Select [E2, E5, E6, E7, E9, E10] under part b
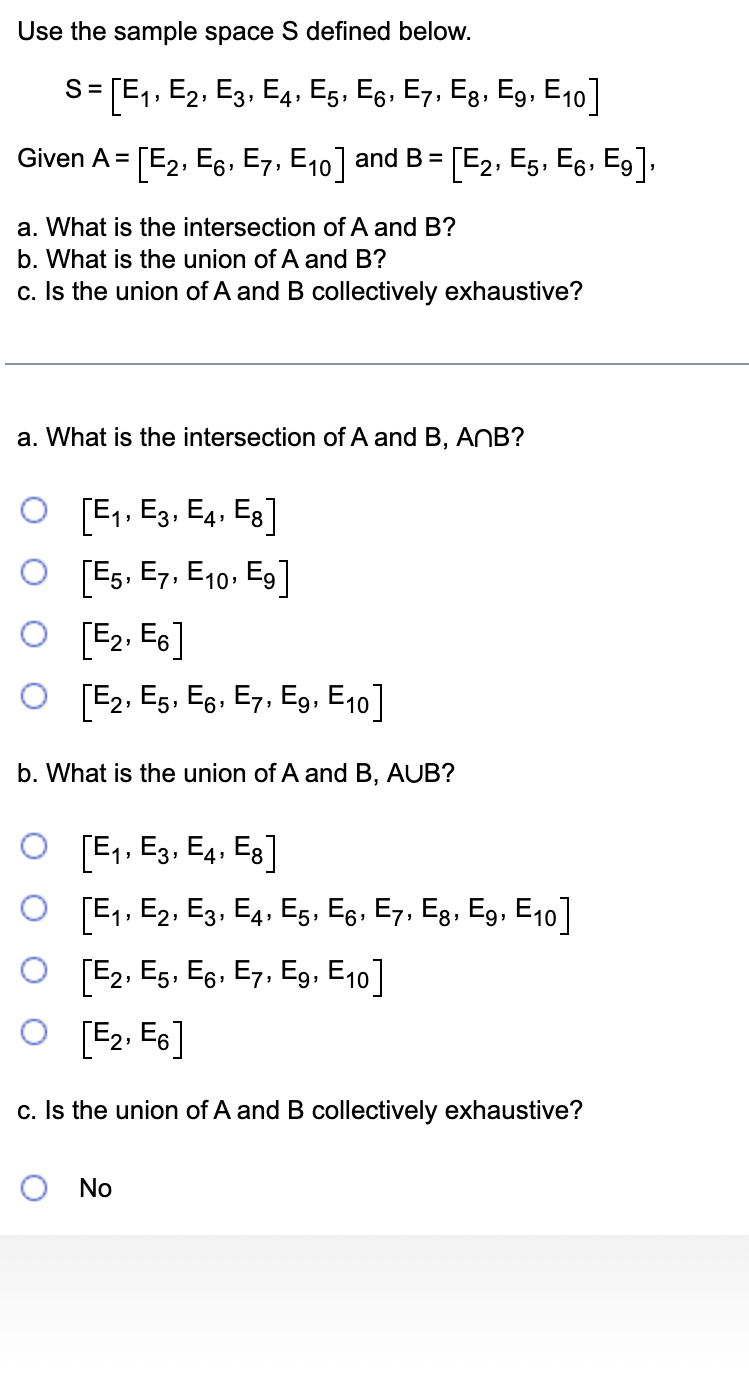Image resolution: width=749 pixels, height=1376 pixels. [x=35, y=972]
